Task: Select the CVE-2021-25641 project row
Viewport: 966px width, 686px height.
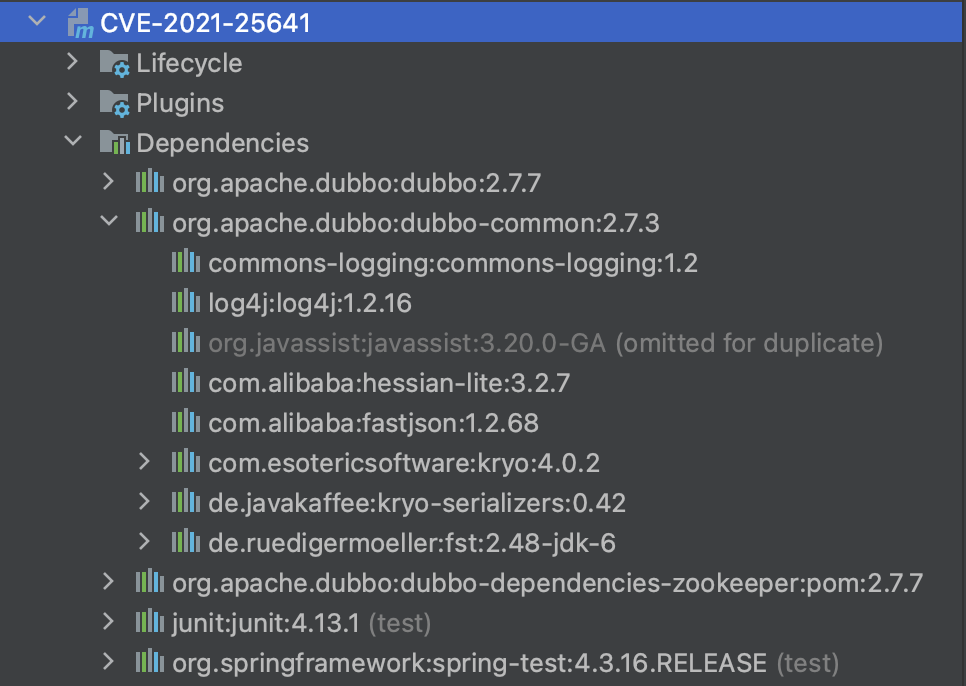Action: 483,23
